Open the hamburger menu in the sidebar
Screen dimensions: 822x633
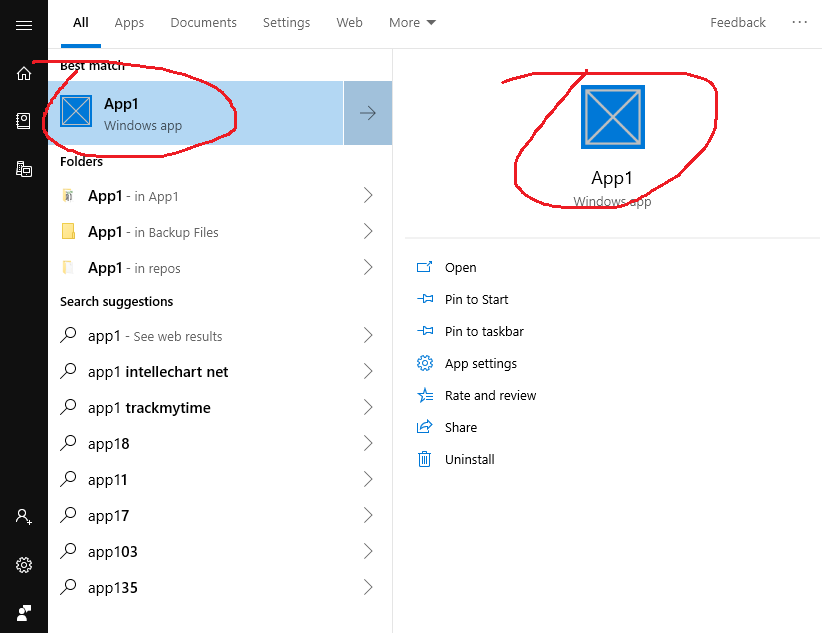24,26
